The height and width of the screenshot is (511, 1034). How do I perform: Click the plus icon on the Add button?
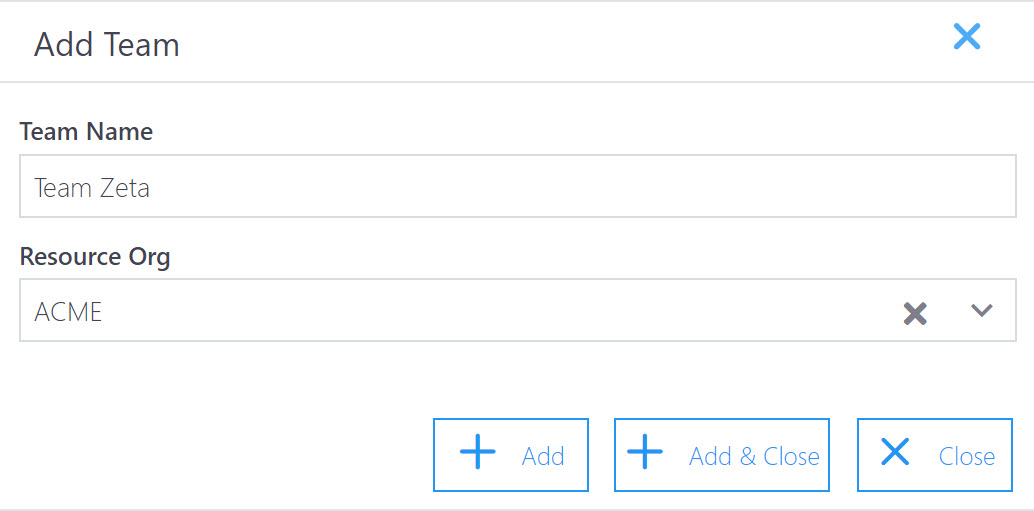point(478,453)
